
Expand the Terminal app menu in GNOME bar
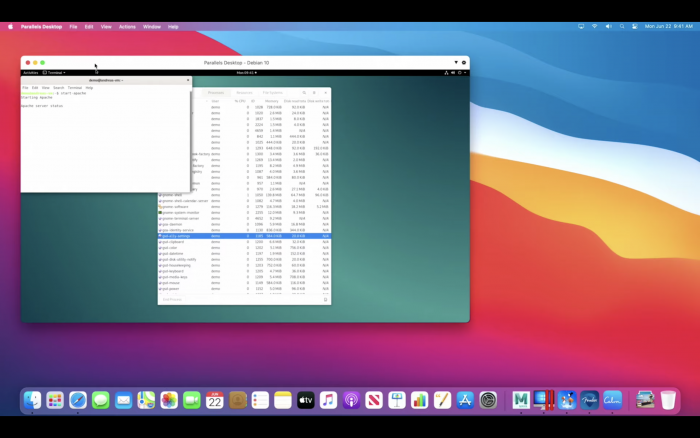(54, 72)
